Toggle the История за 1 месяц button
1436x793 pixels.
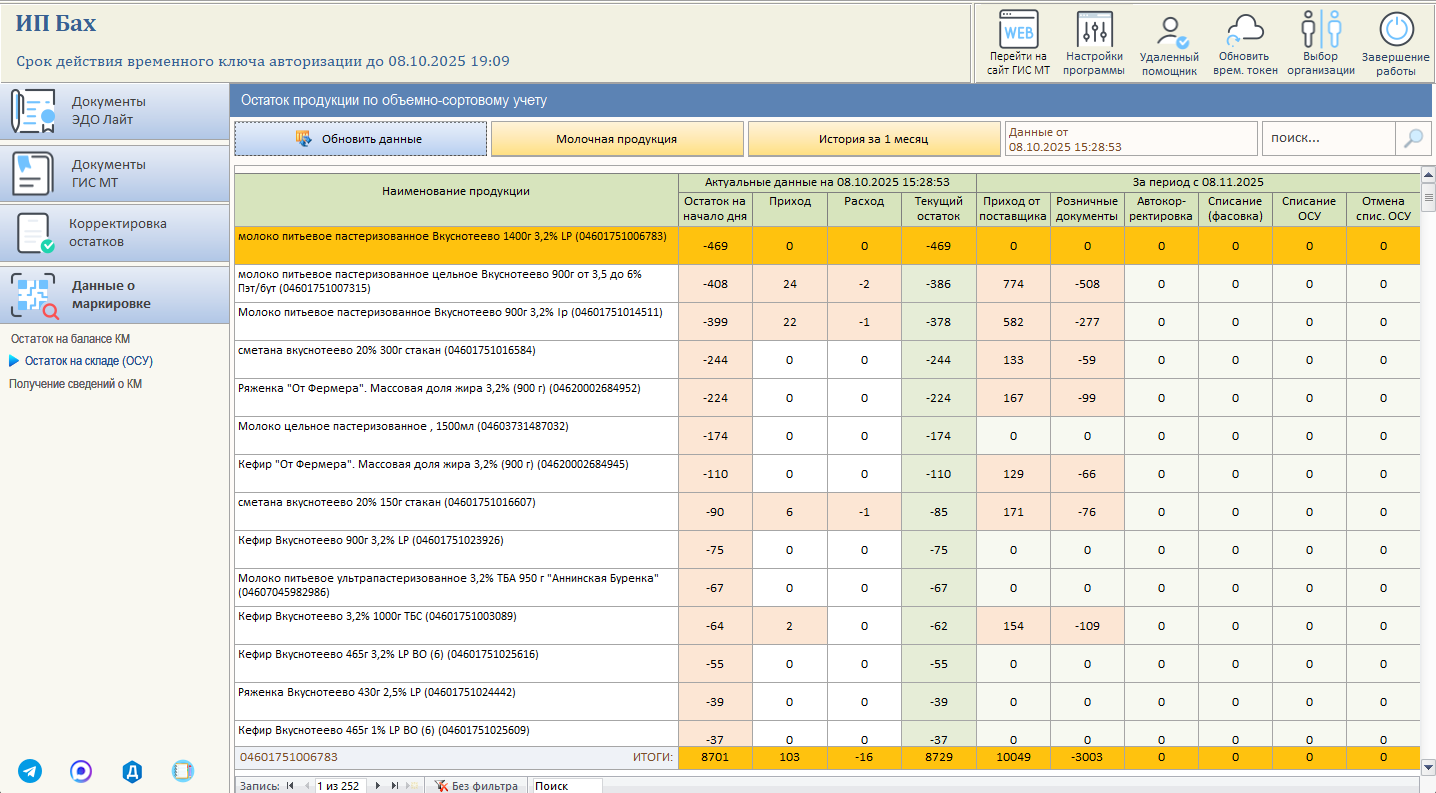point(874,139)
